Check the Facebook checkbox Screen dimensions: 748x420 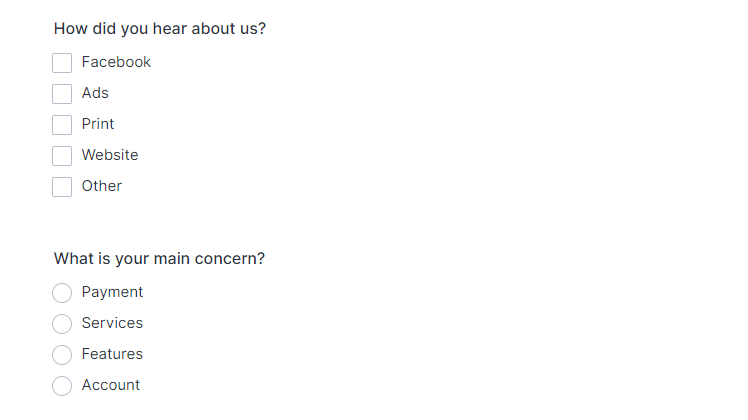pyautogui.click(x=62, y=63)
